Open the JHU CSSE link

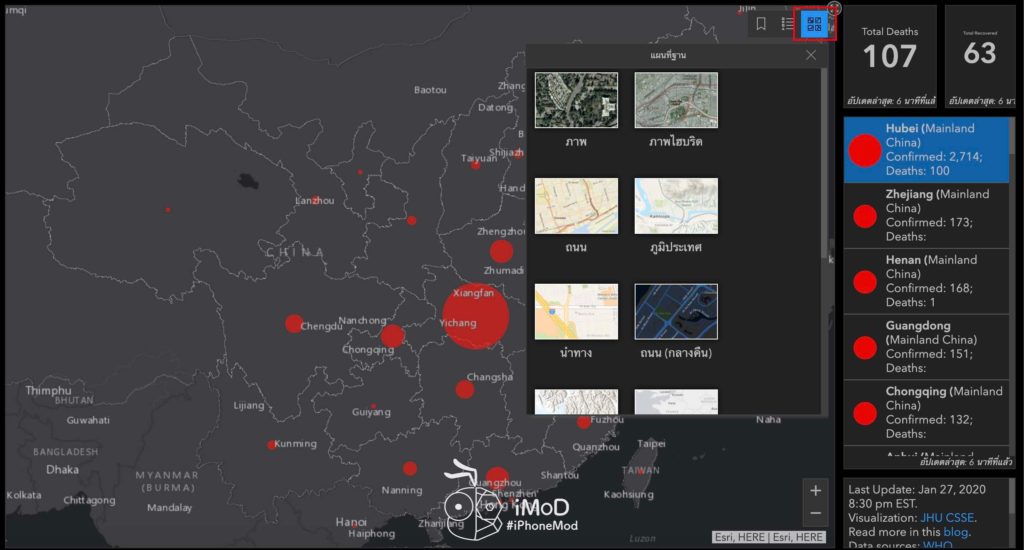947,518
